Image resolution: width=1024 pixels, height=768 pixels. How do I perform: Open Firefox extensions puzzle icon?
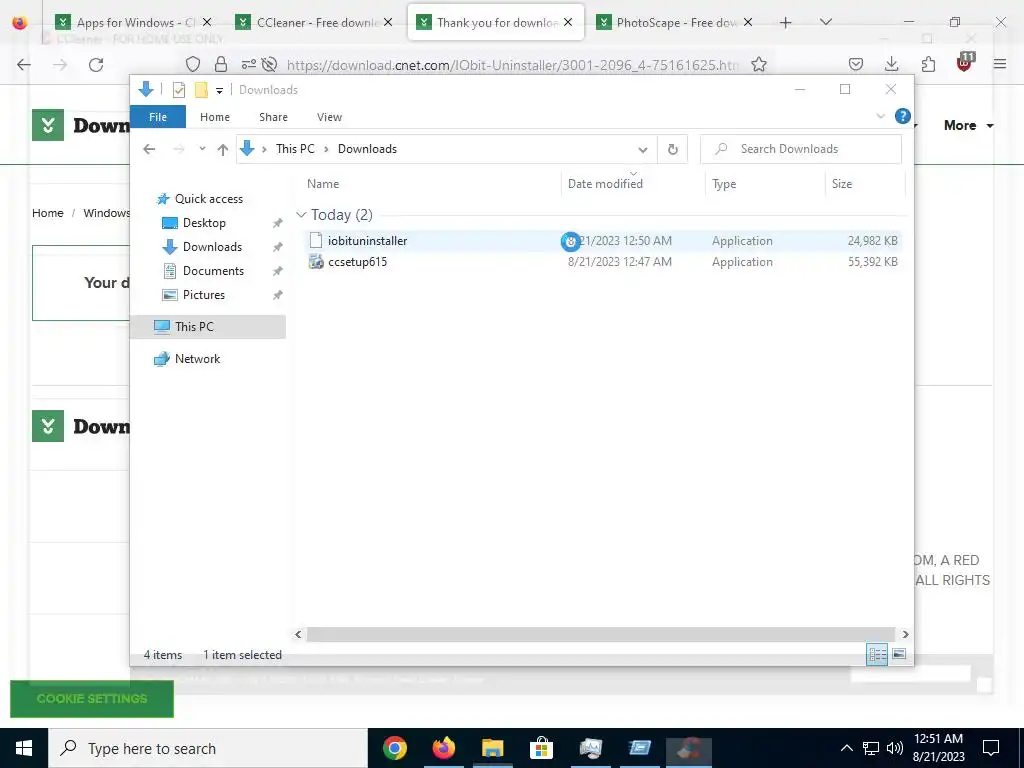point(928,65)
